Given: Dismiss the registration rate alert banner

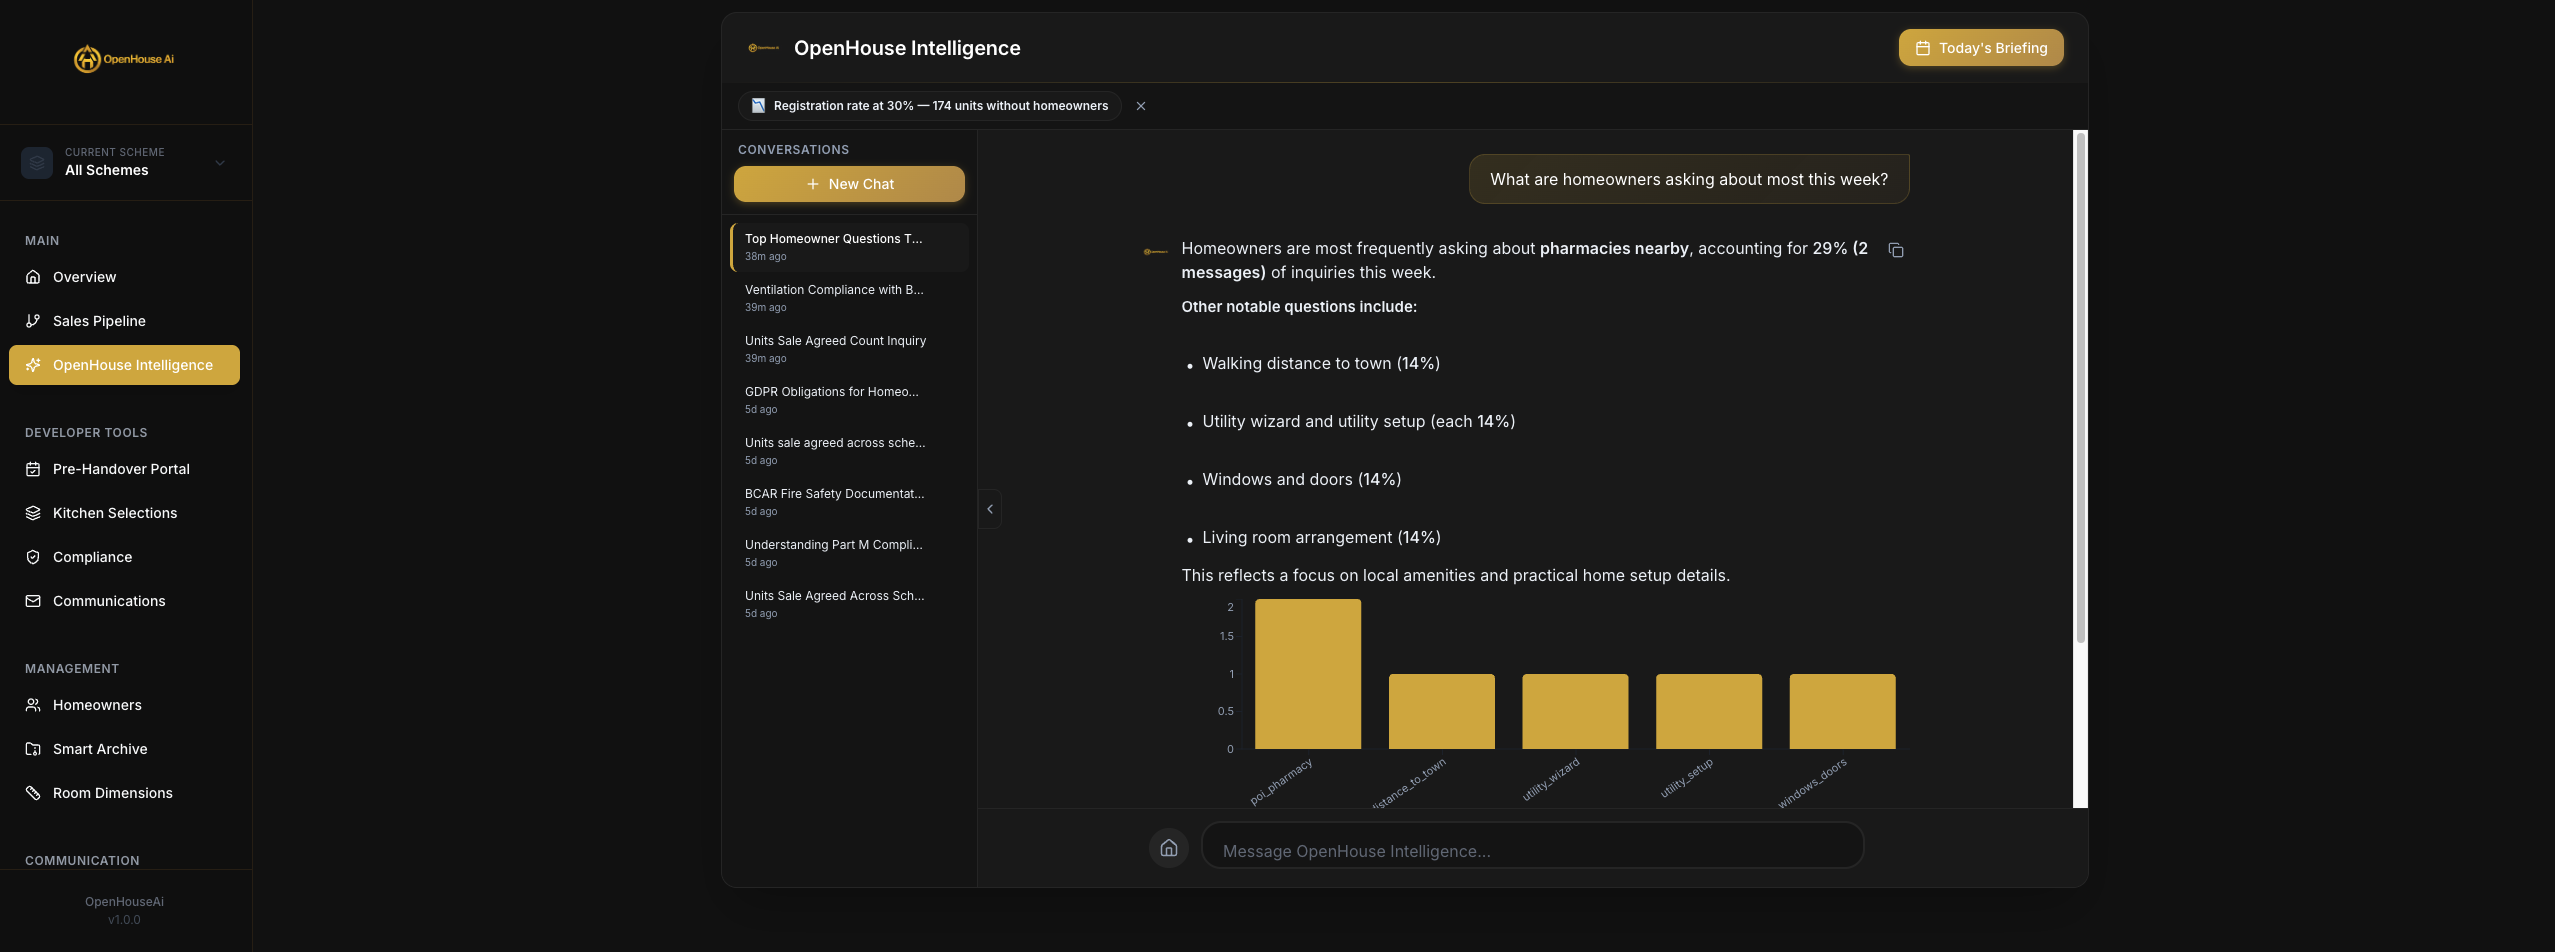Looking at the screenshot, I should click(1140, 106).
